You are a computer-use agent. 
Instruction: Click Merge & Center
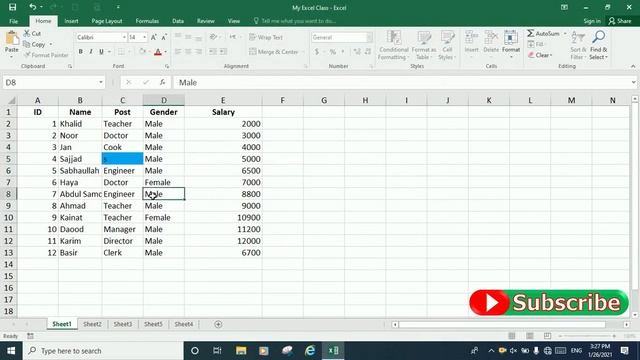click(x=273, y=52)
